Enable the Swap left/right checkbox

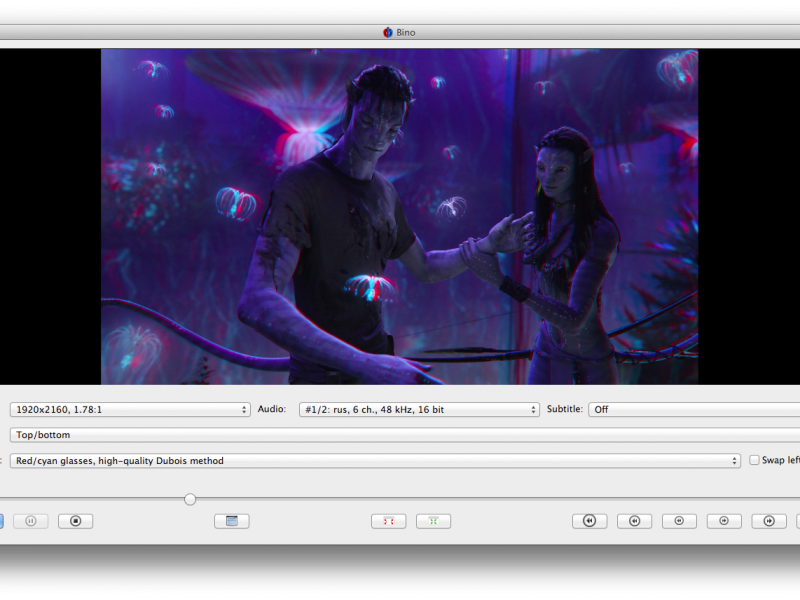pyautogui.click(x=754, y=460)
